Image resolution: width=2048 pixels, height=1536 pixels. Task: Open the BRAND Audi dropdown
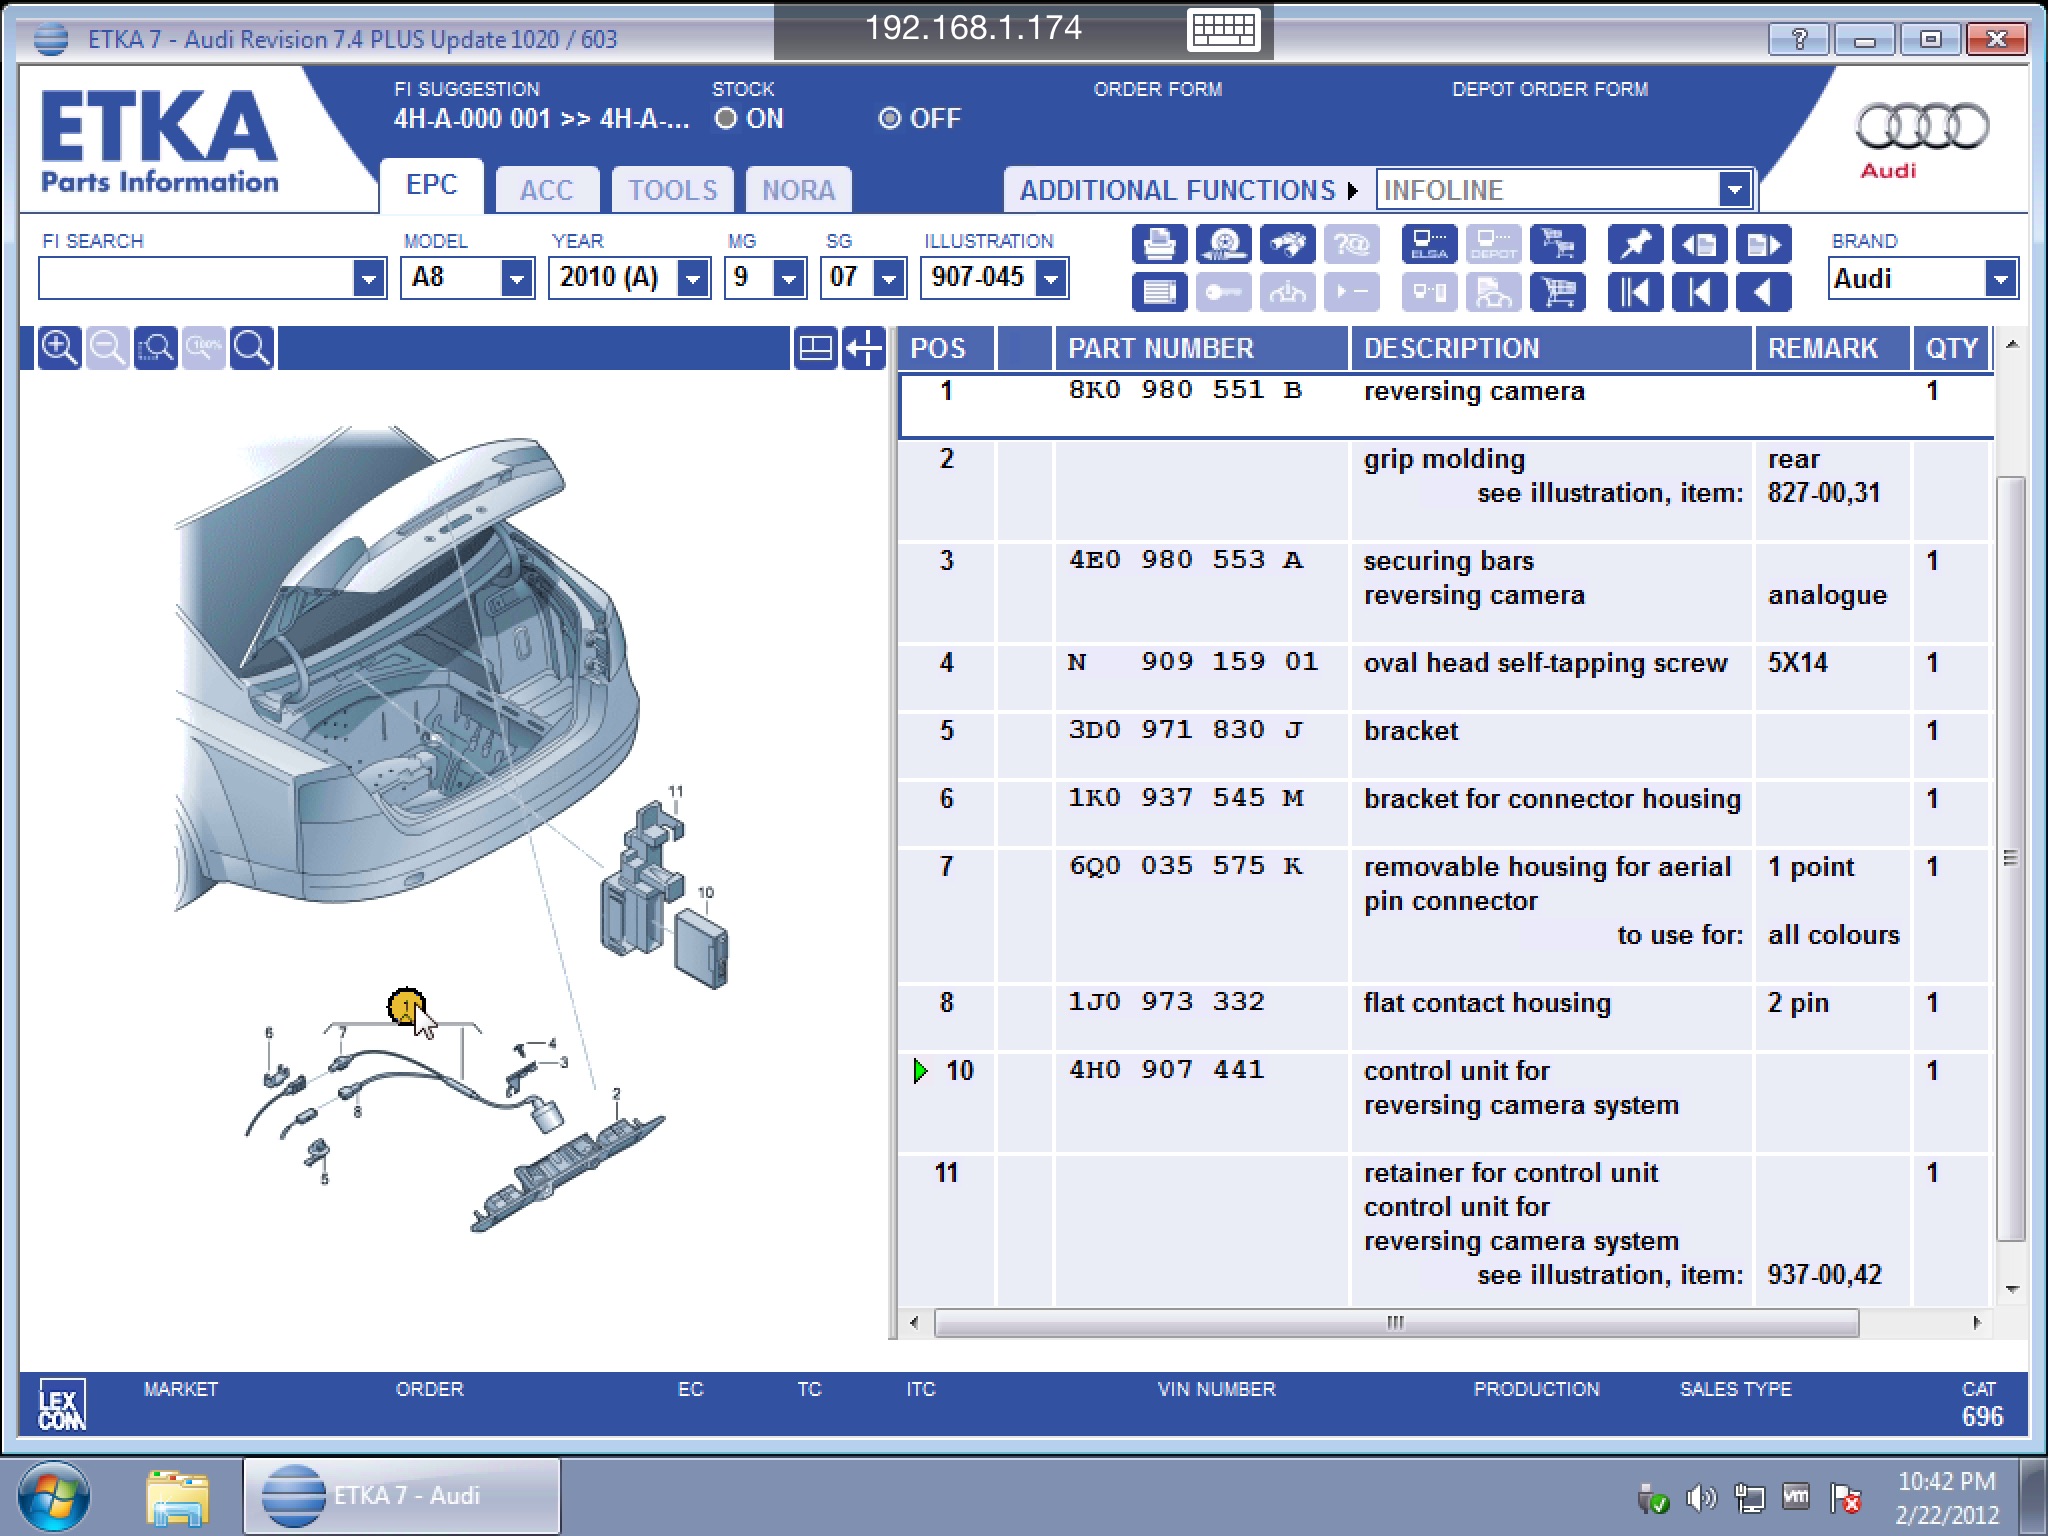click(2000, 279)
